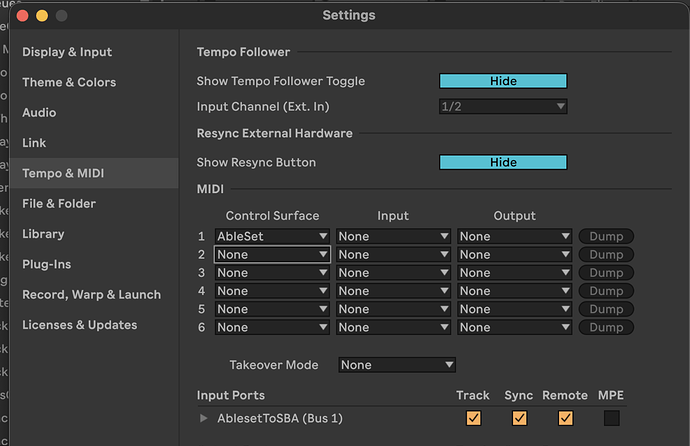Open row 3 Input dropdown
Viewport: 690px width, 446px height.
(393, 273)
